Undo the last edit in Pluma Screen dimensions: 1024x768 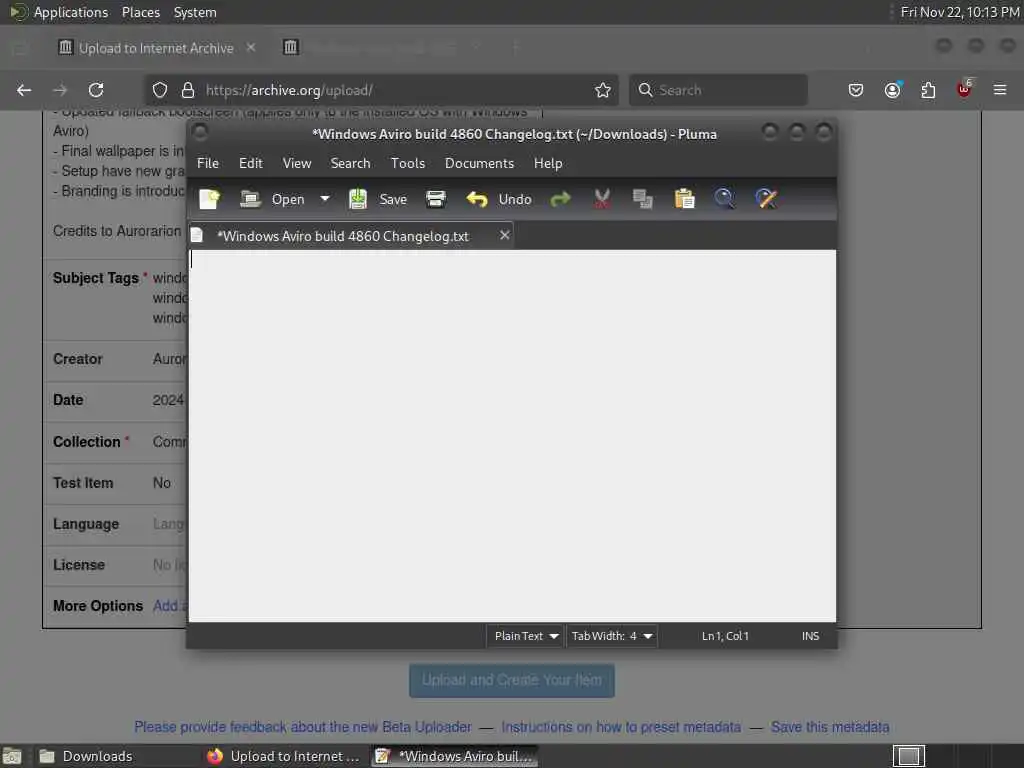click(x=499, y=199)
